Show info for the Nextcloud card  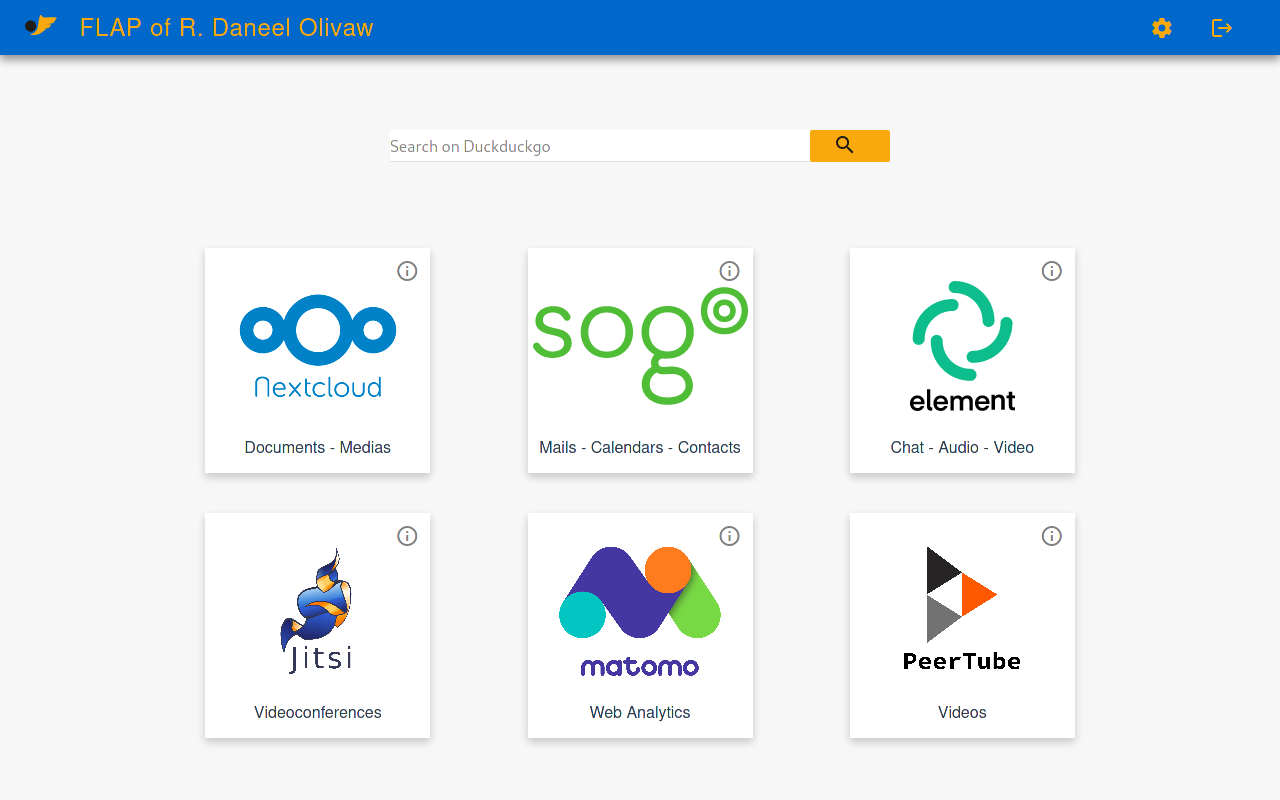click(407, 271)
